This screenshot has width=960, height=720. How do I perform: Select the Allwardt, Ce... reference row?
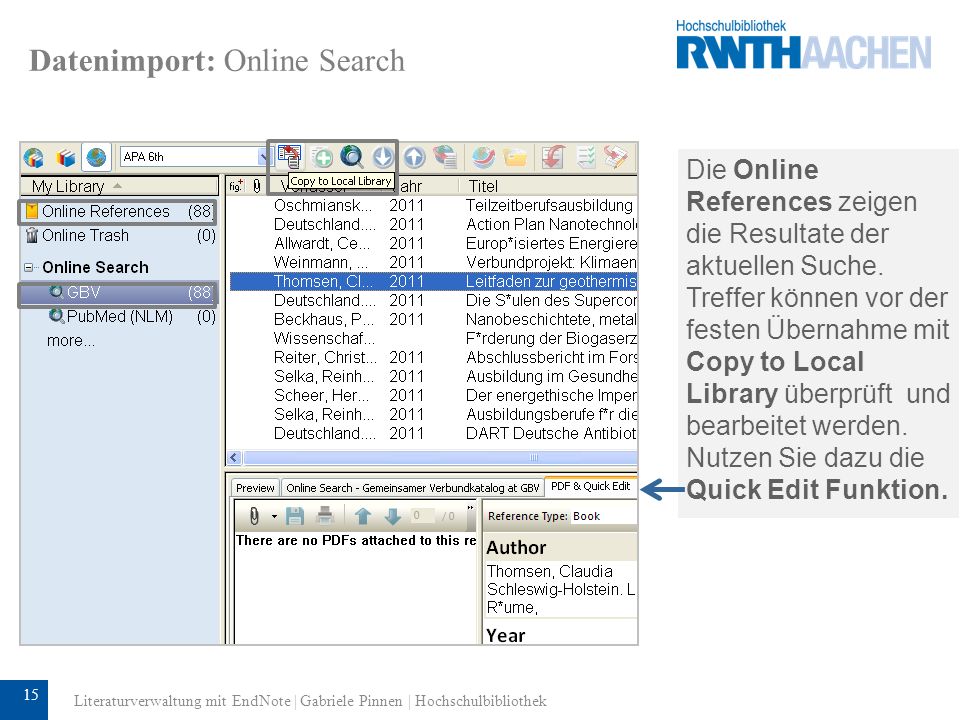coord(433,243)
